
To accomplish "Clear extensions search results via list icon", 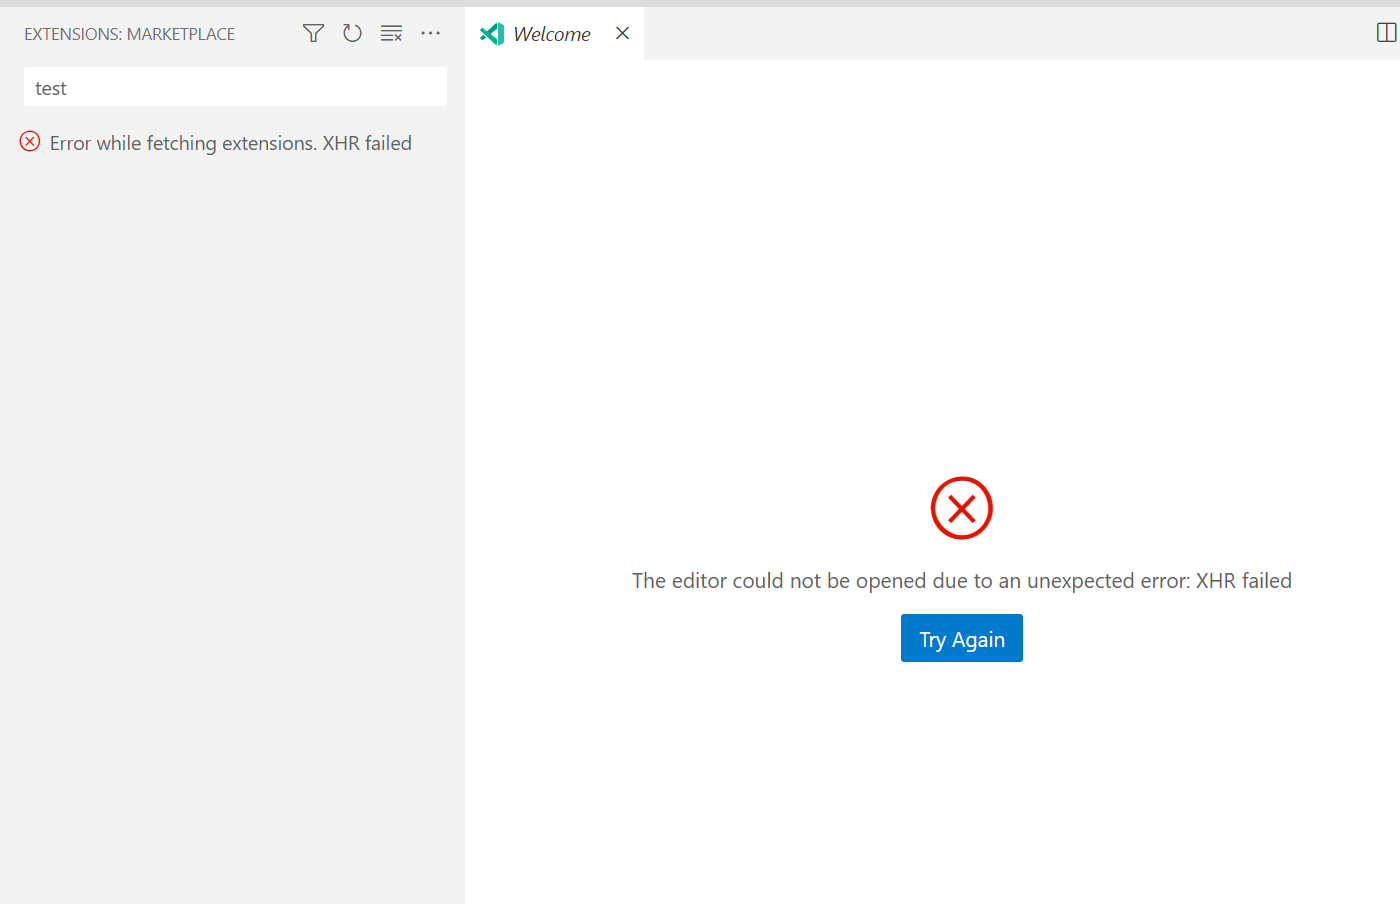I will click(391, 33).
